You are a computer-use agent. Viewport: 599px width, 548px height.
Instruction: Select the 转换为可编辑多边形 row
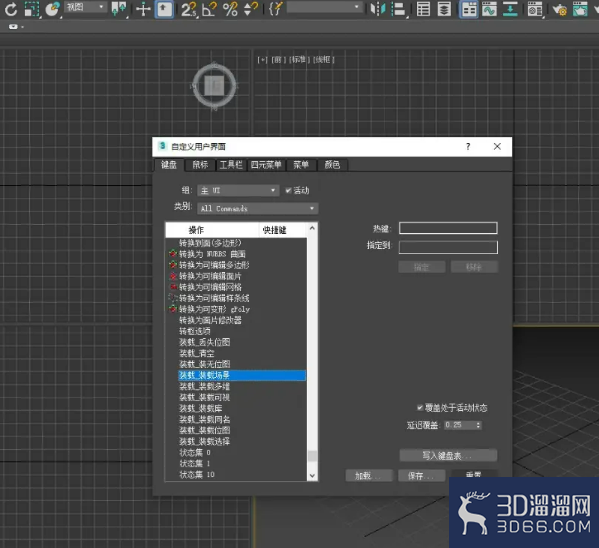pos(236,265)
